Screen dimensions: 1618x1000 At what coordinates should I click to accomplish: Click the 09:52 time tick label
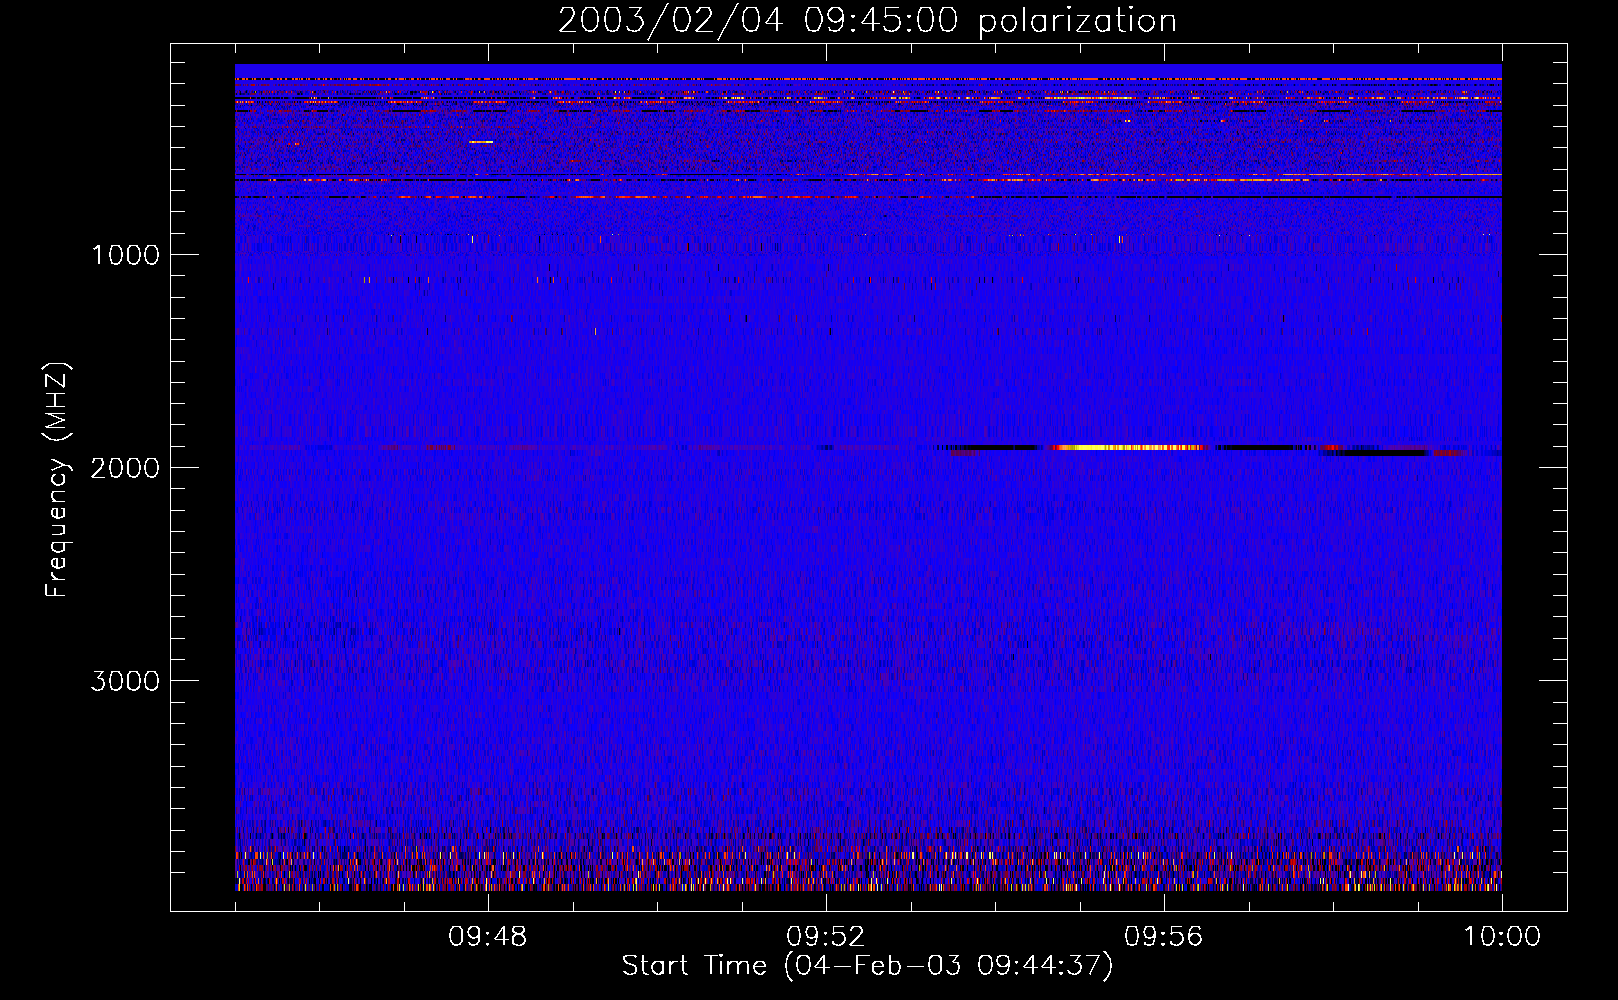coord(826,937)
